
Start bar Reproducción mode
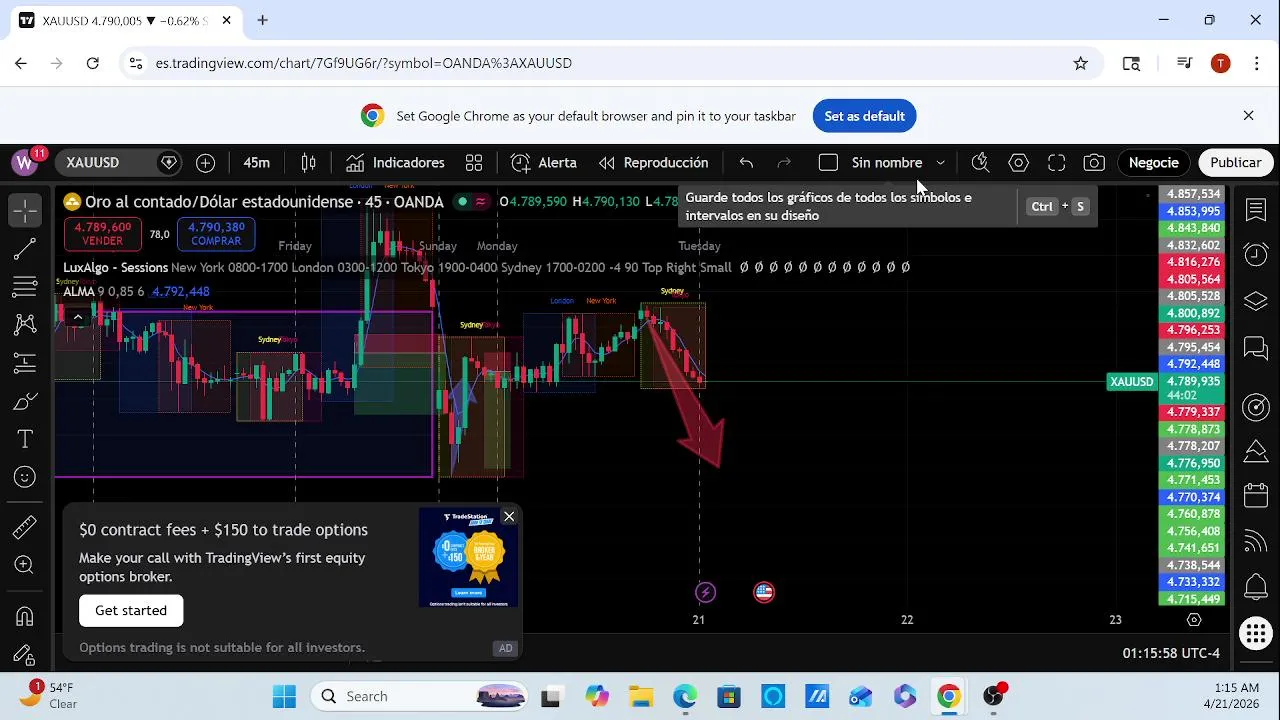654,163
